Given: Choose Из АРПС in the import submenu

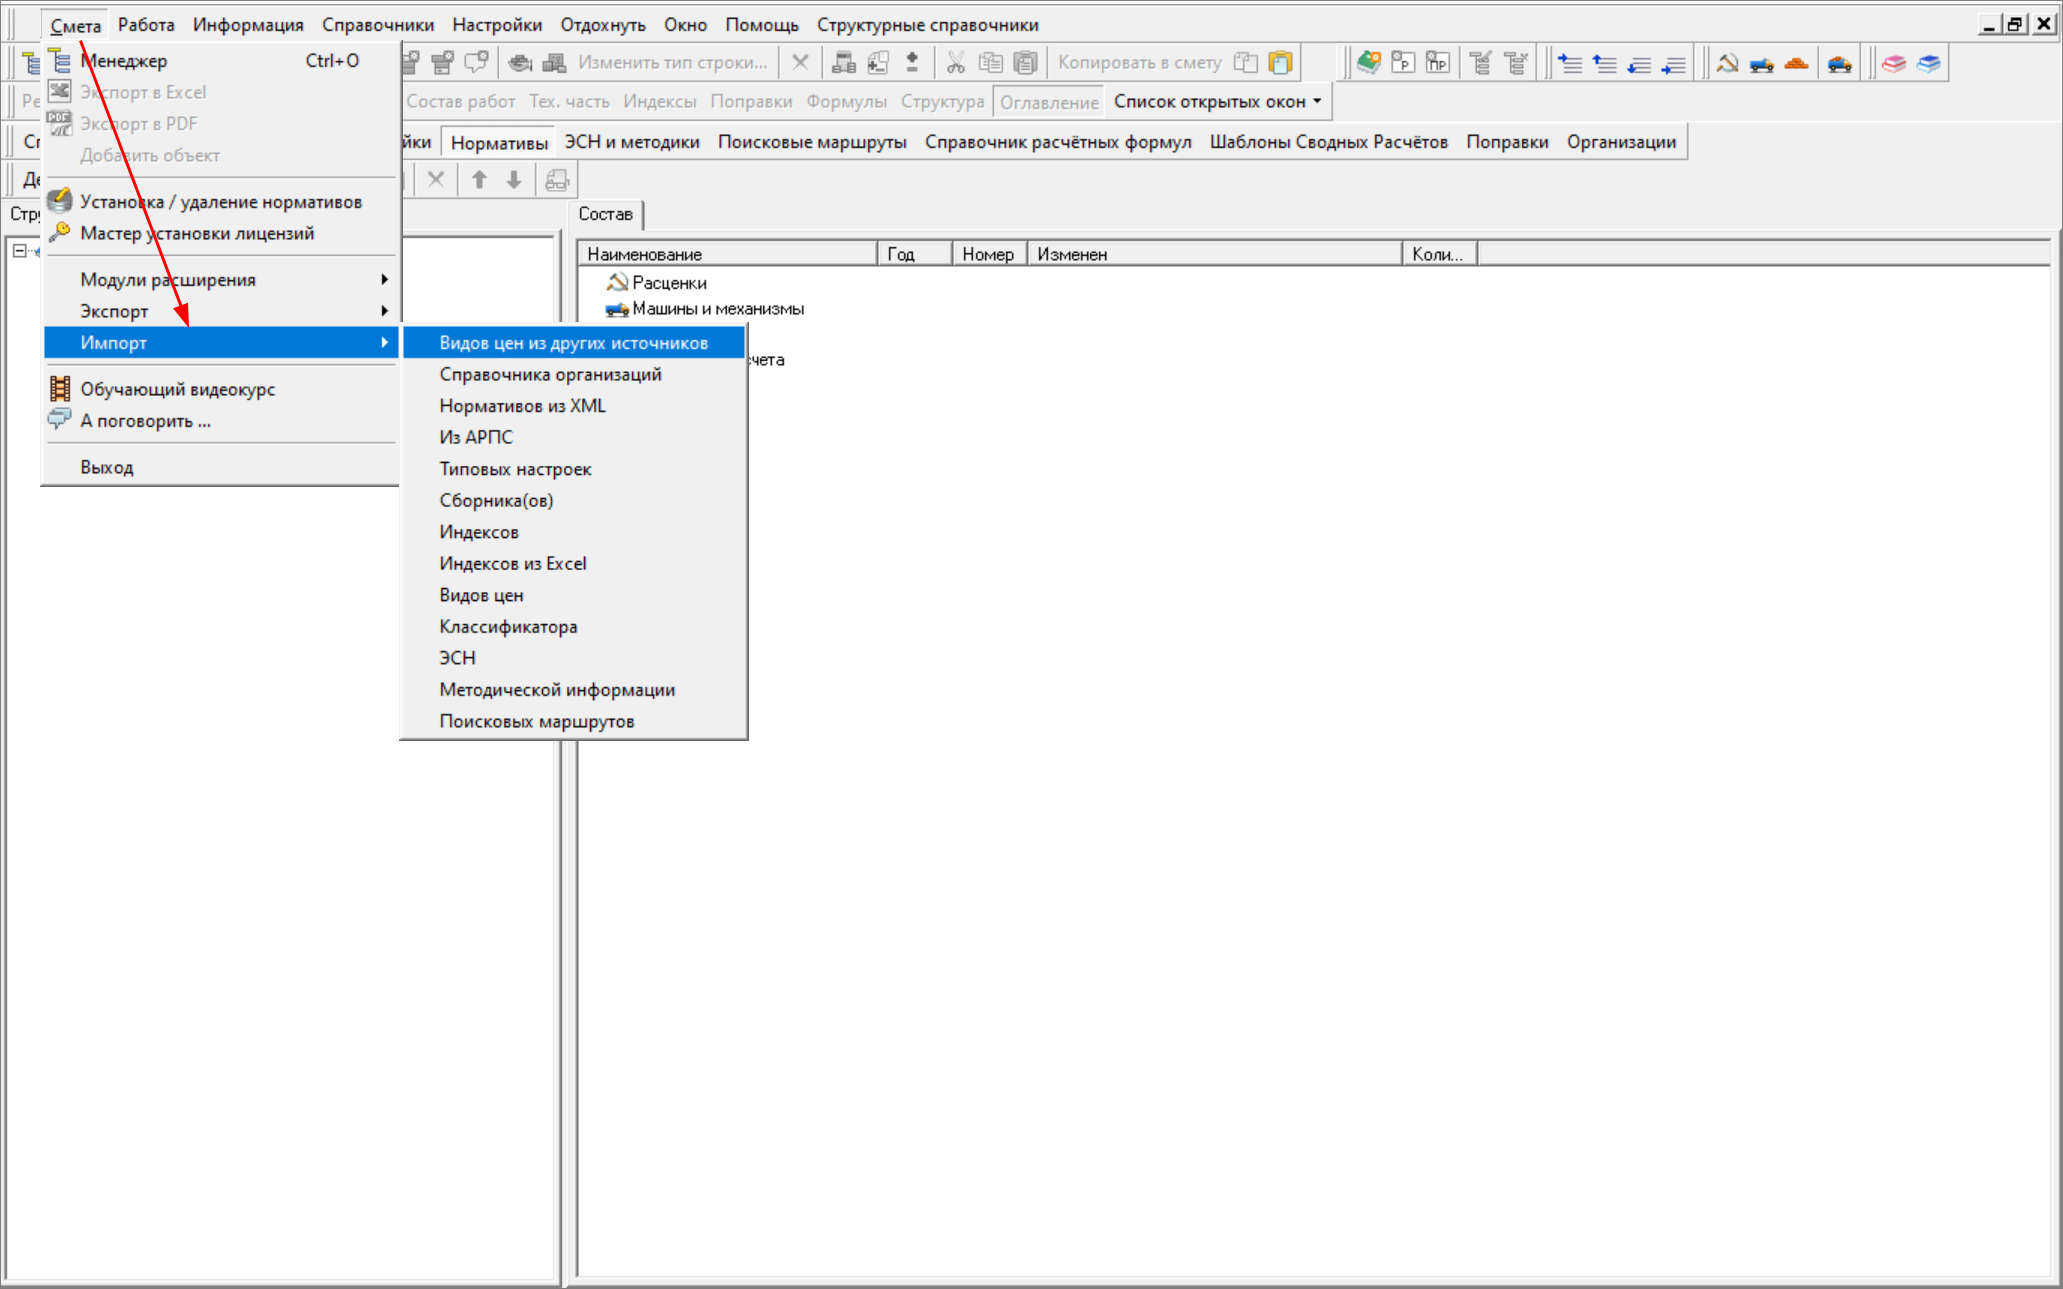Looking at the screenshot, I should pyautogui.click(x=574, y=437).
